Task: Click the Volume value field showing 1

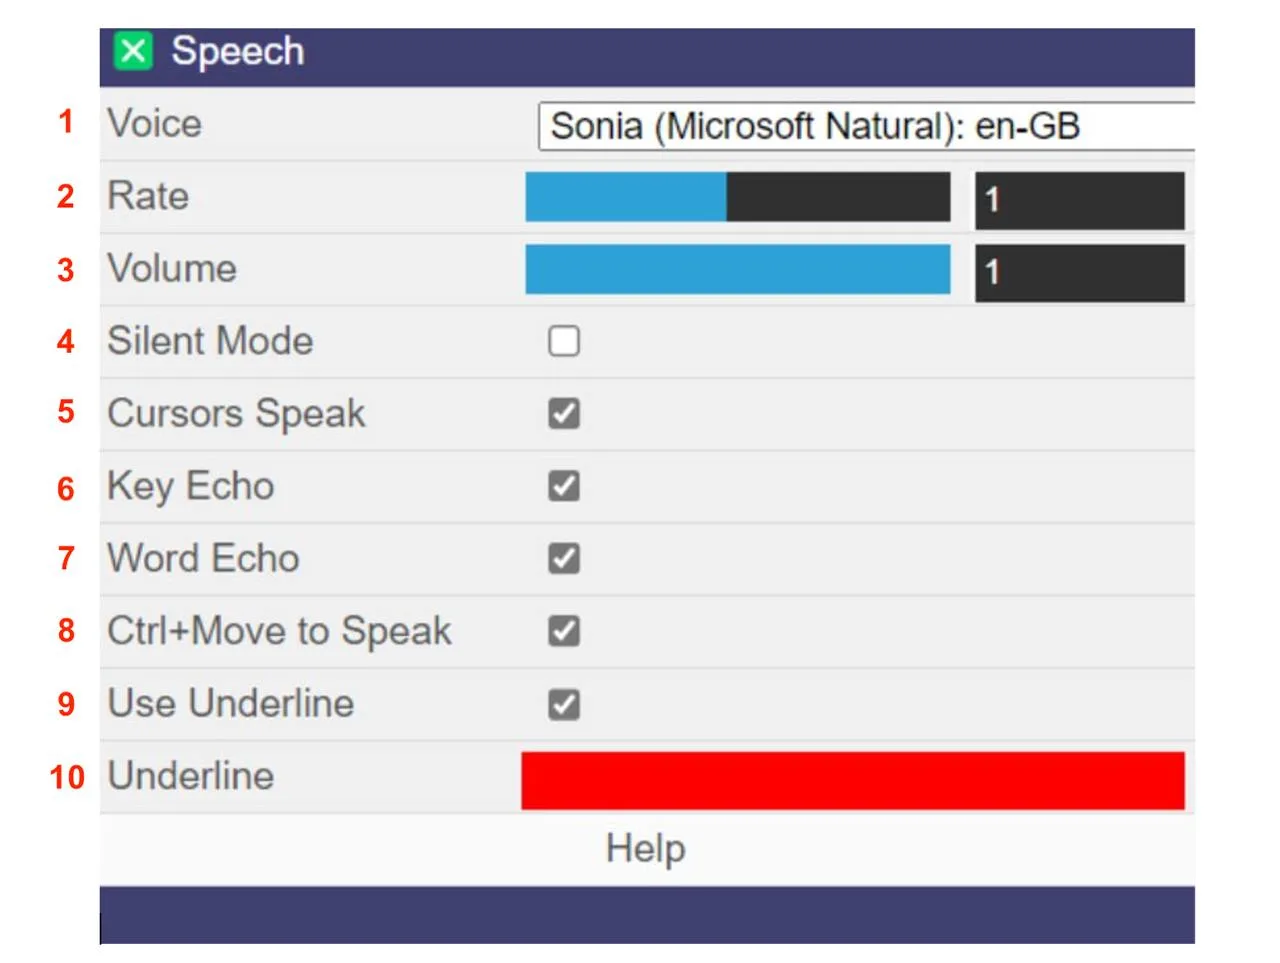Action: (1078, 272)
